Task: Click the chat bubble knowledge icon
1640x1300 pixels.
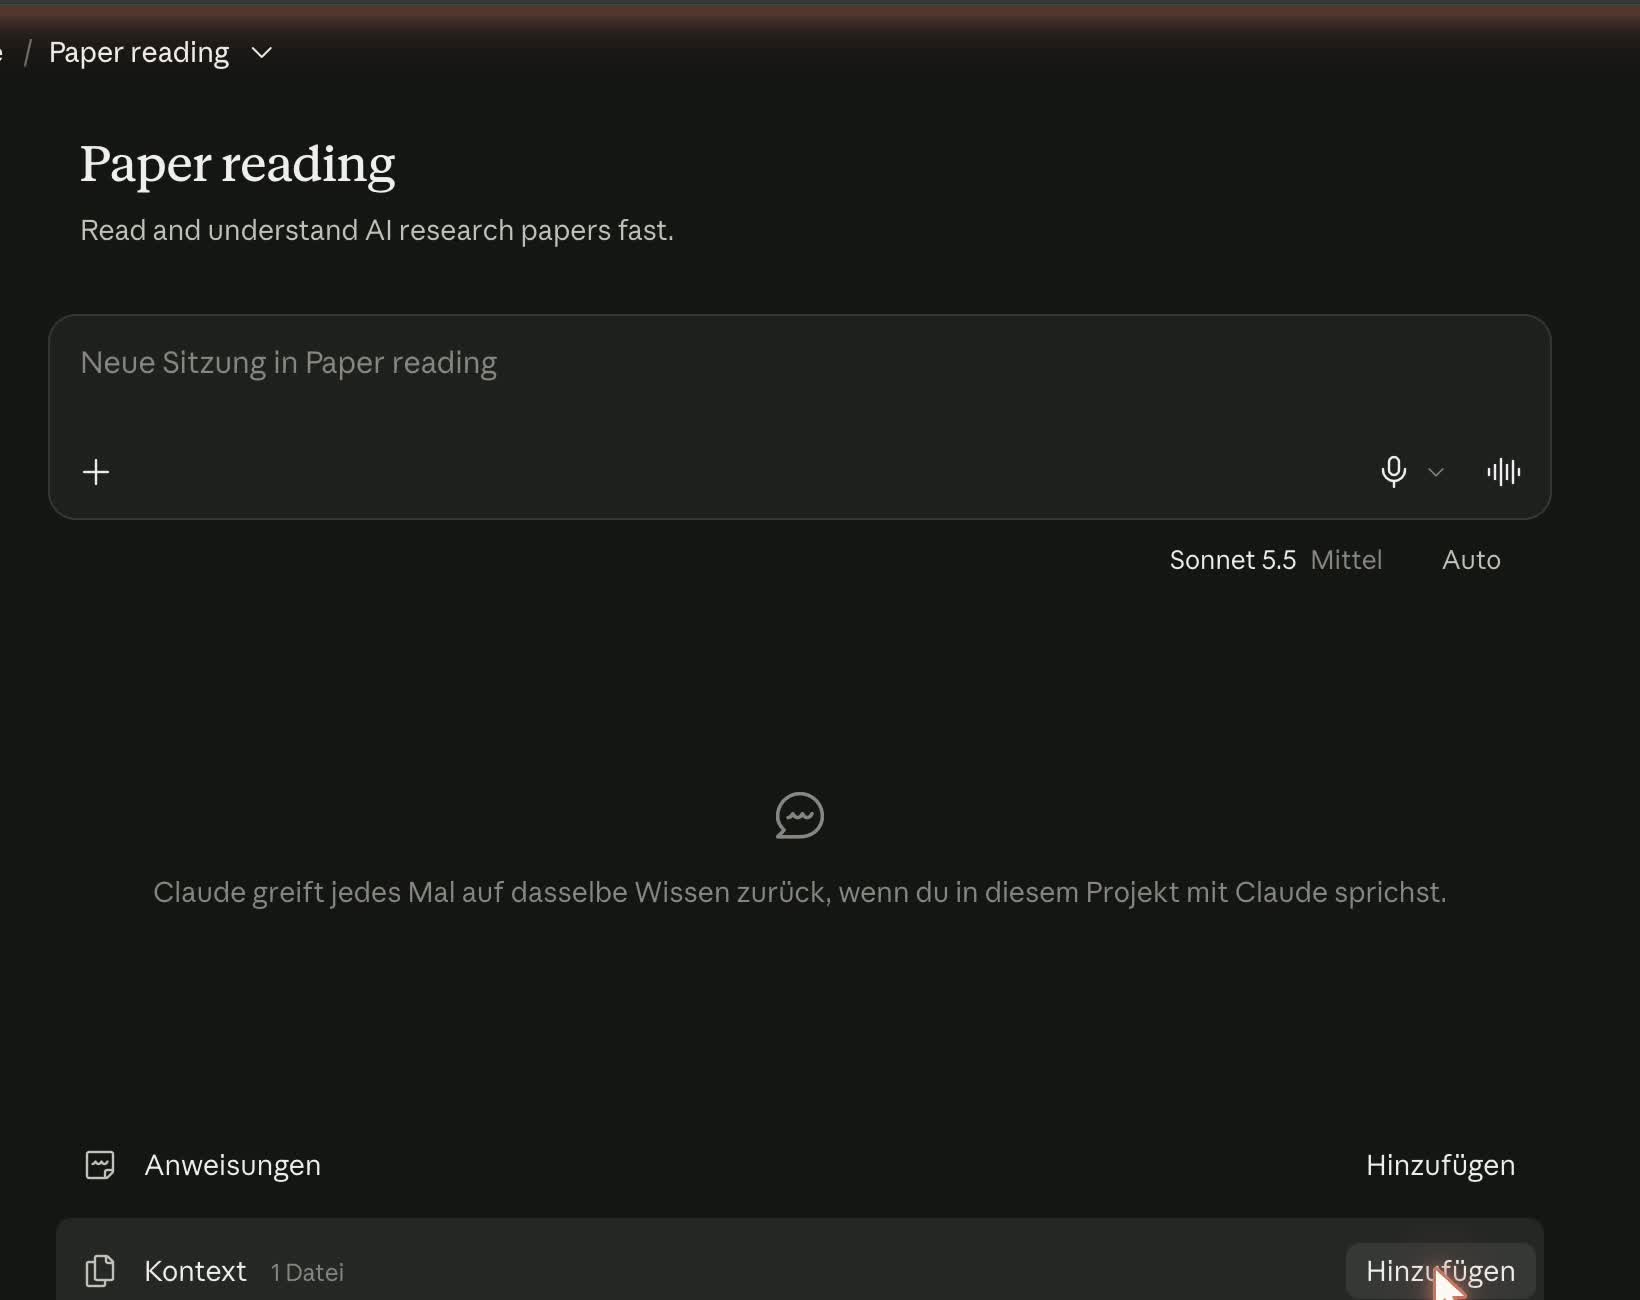Action: pyautogui.click(x=799, y=816)
